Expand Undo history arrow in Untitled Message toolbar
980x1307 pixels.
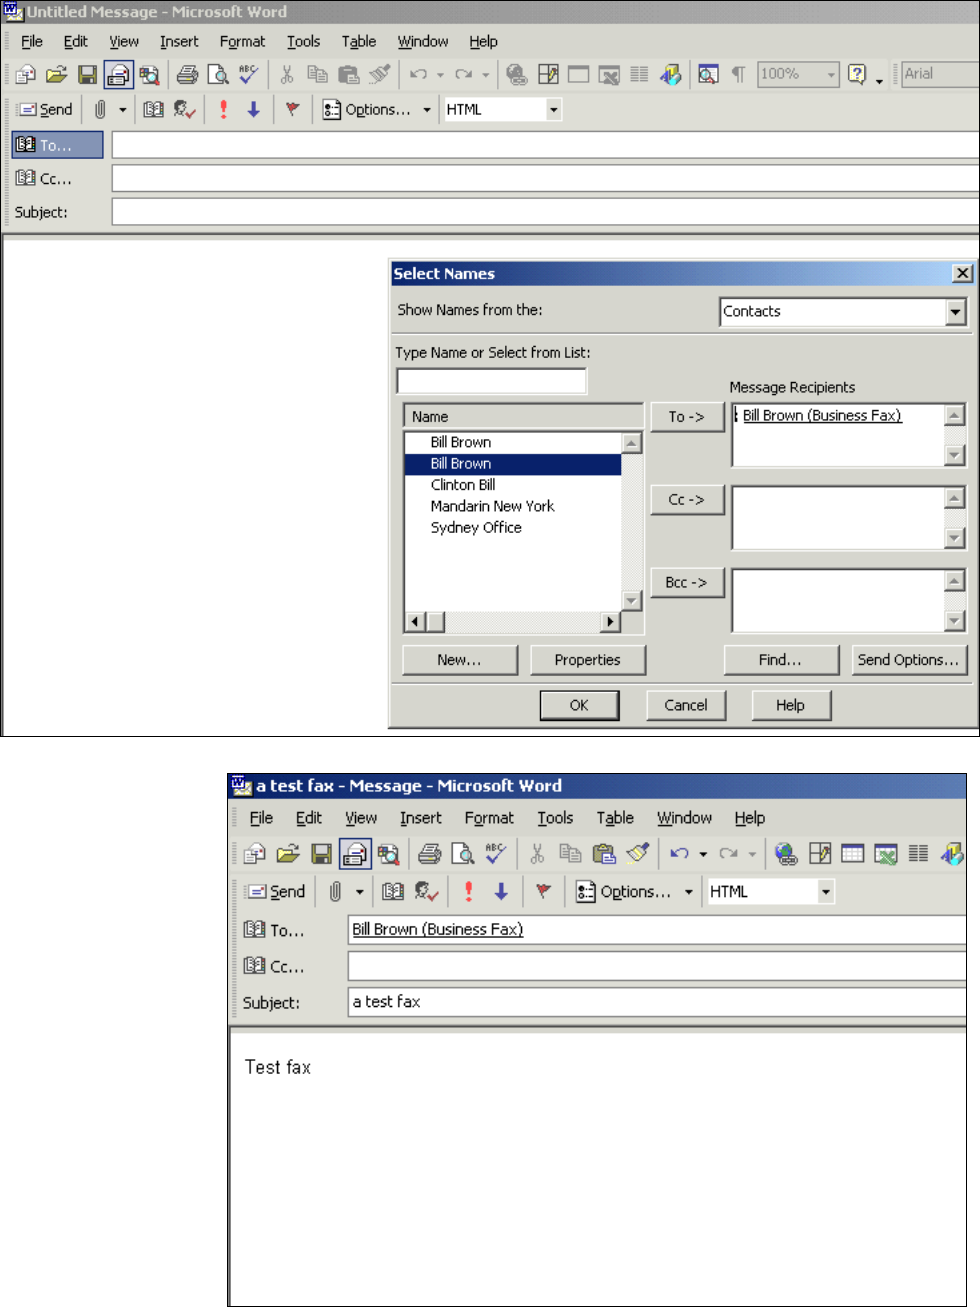(440, 74)
